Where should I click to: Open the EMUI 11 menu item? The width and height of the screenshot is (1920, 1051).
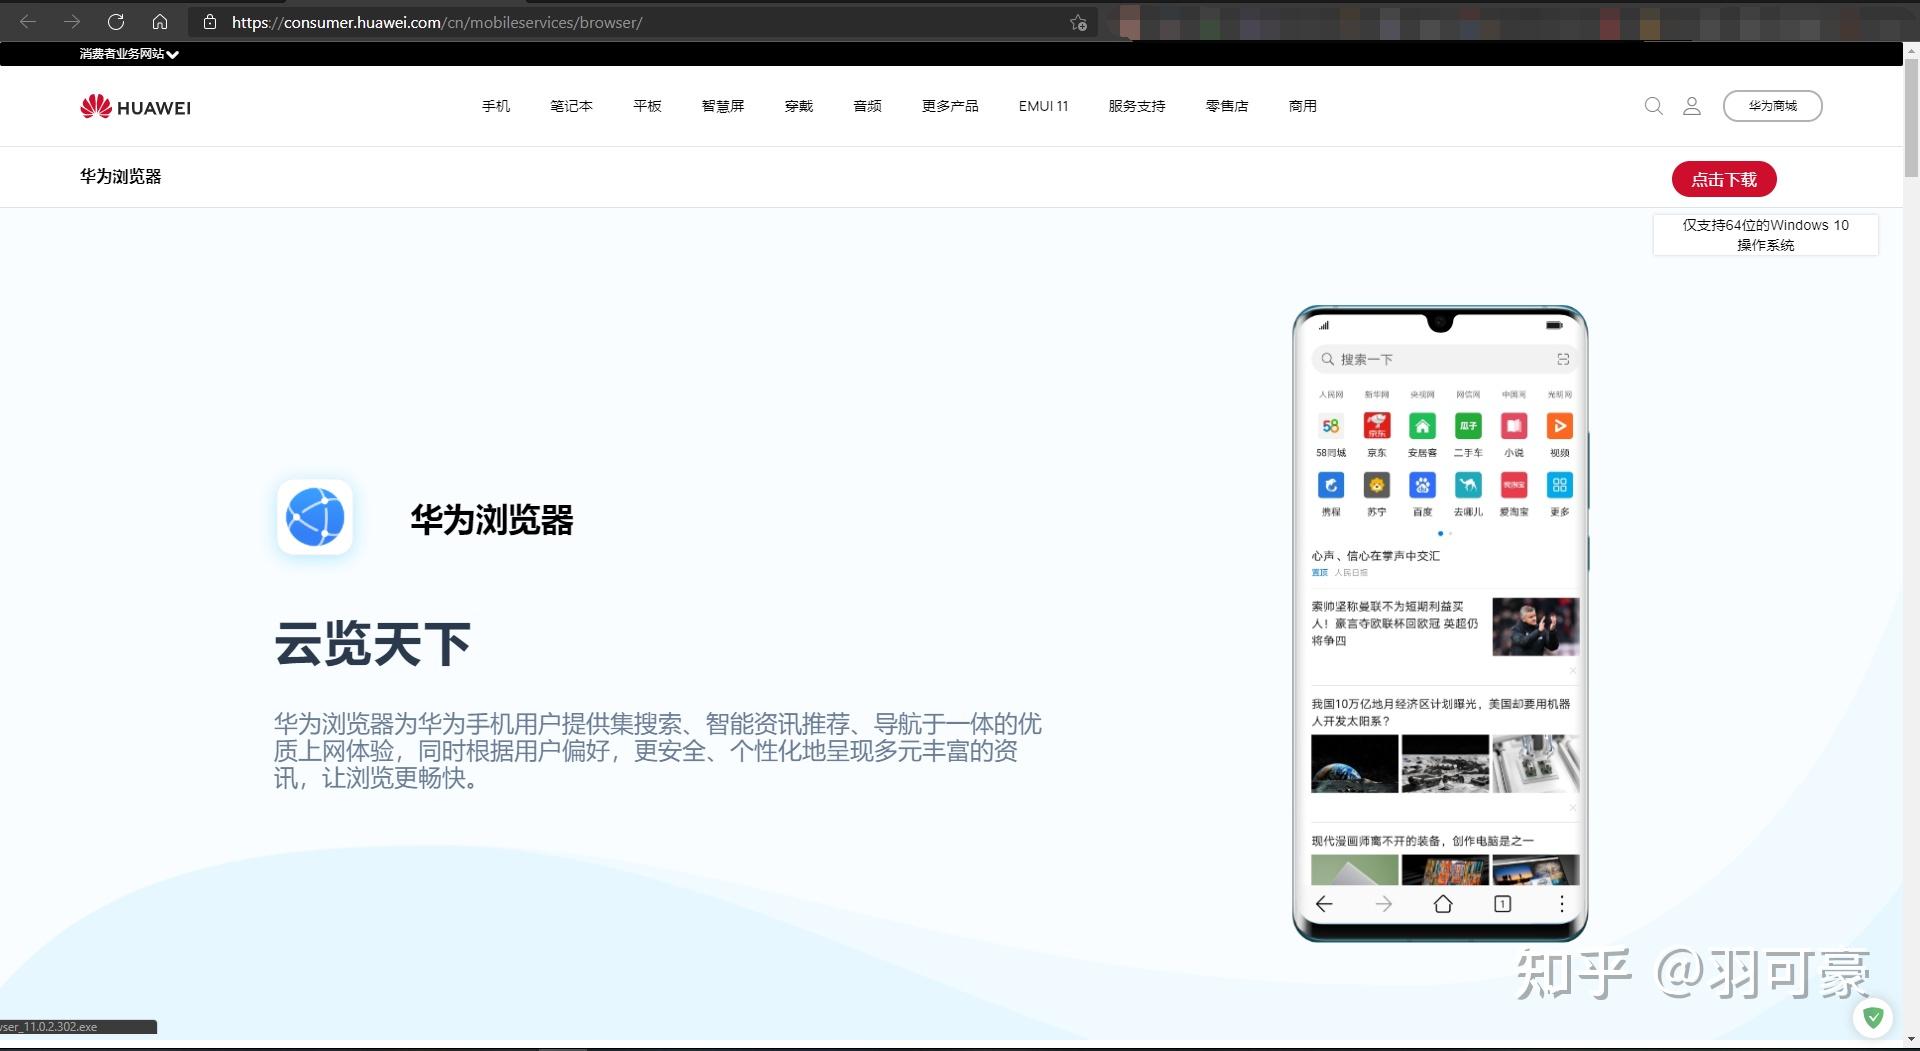(x=1043, y=106)
